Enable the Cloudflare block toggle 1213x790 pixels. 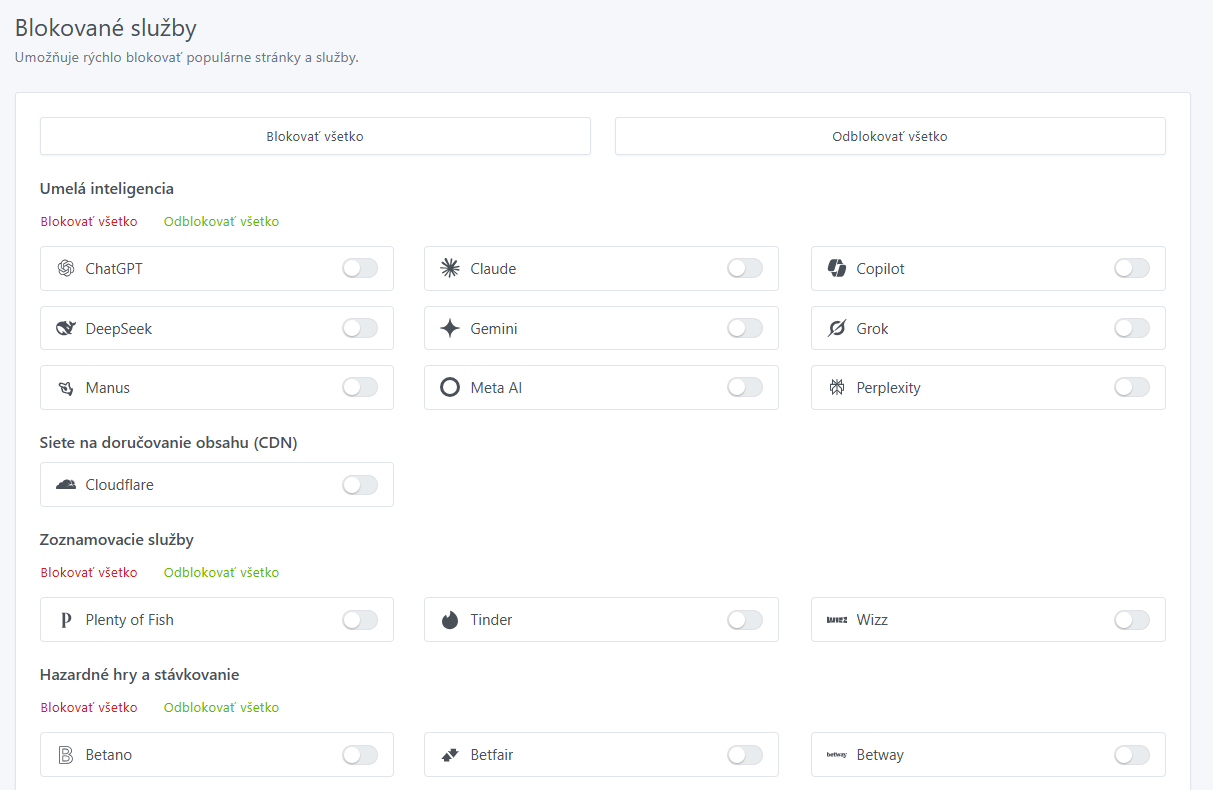360,485
